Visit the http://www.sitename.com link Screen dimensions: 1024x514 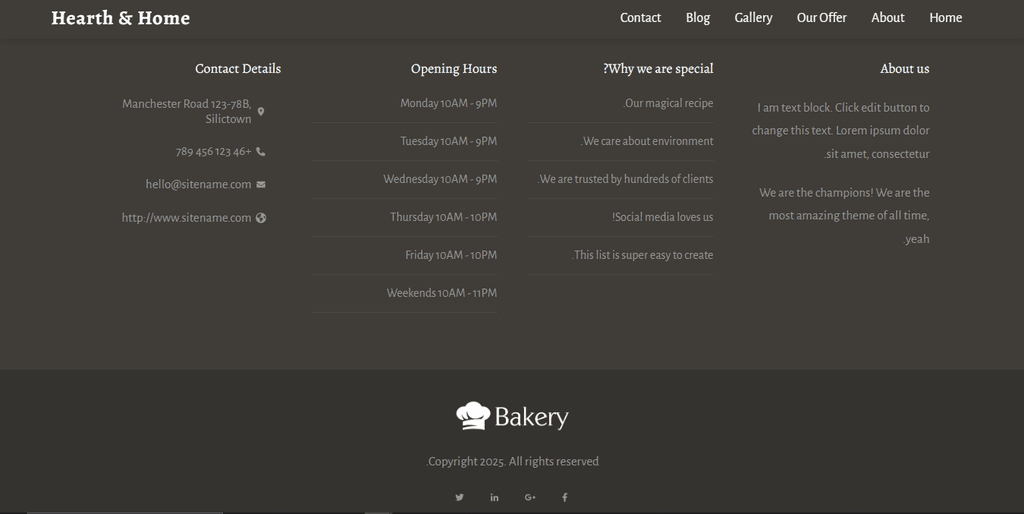click(186, 218)
